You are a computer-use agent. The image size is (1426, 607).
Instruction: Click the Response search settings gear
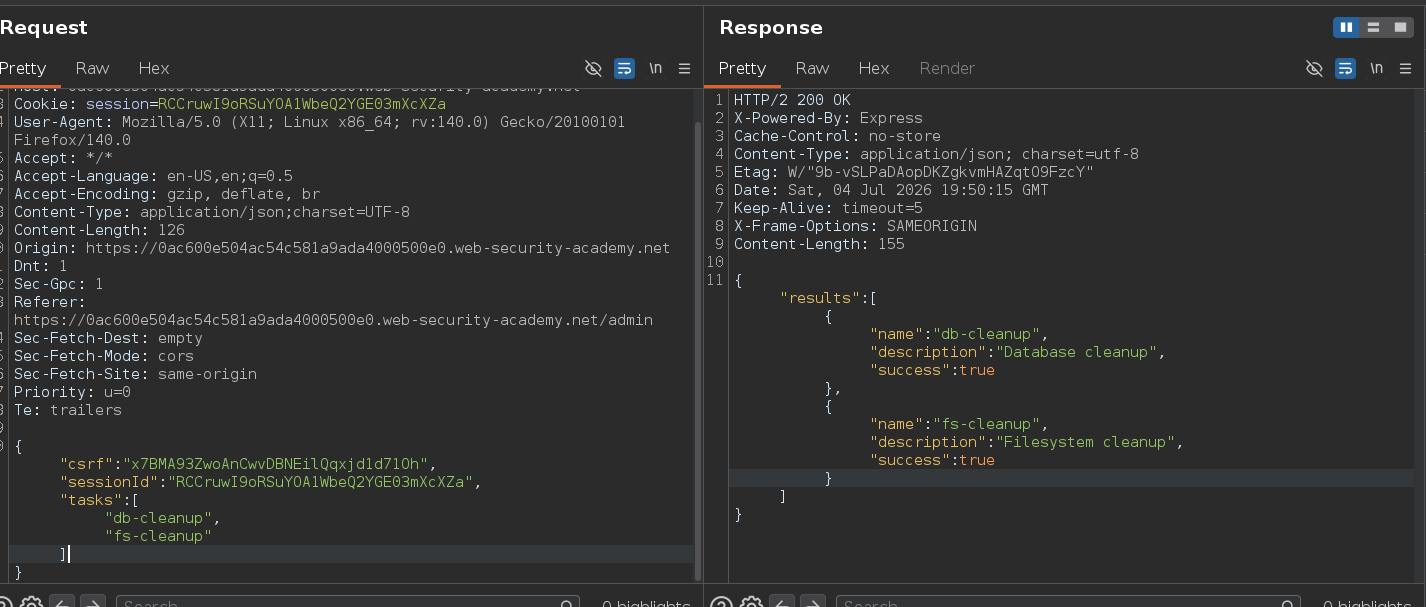point(751,603)
